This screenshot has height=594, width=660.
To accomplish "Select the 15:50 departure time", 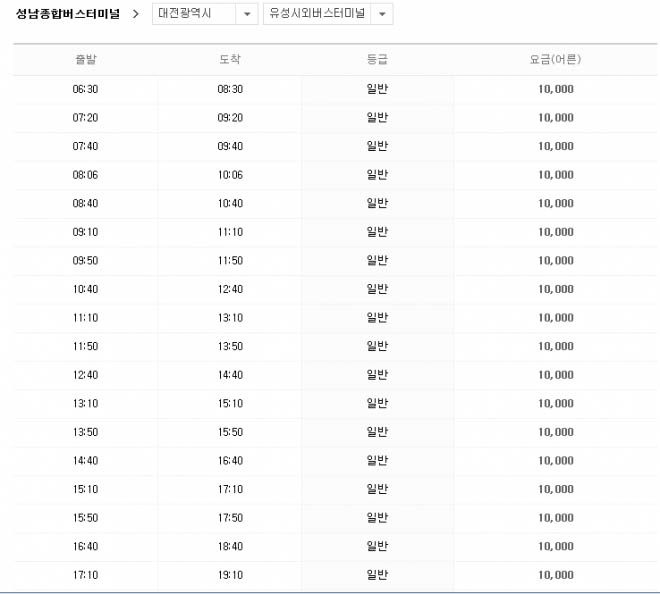I will pos(85,518).
